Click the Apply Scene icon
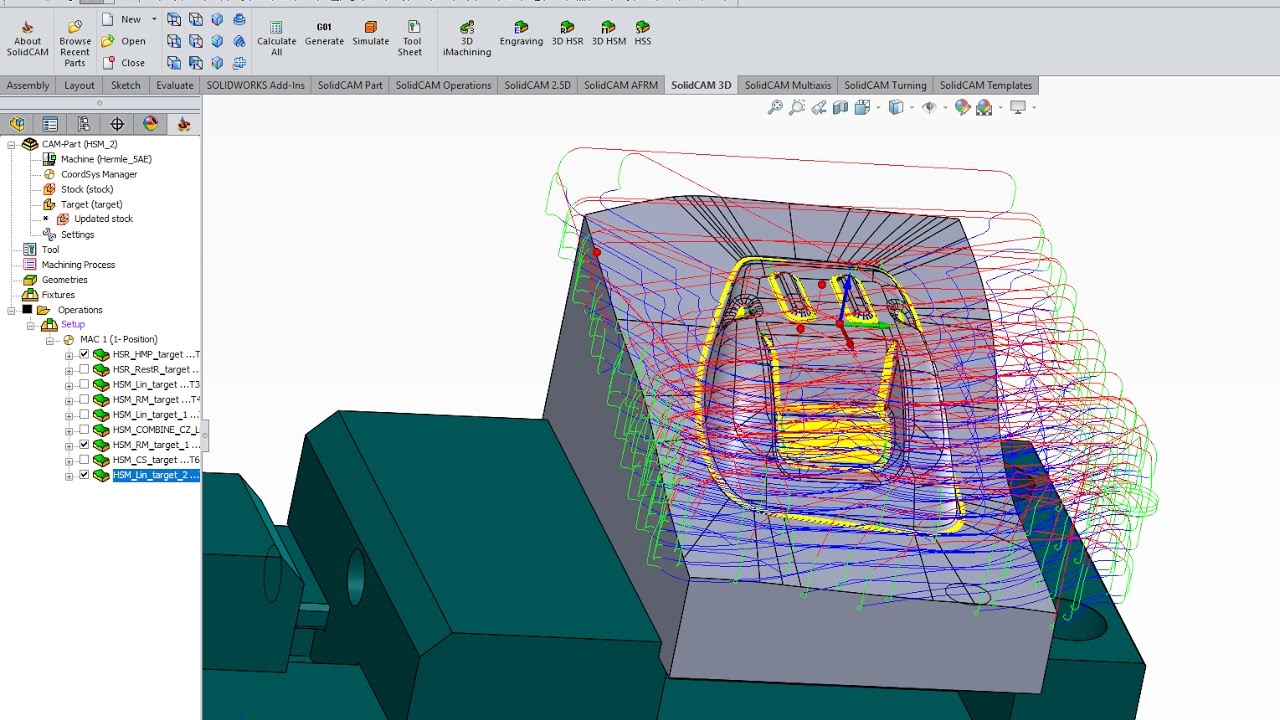 [984, 107]
